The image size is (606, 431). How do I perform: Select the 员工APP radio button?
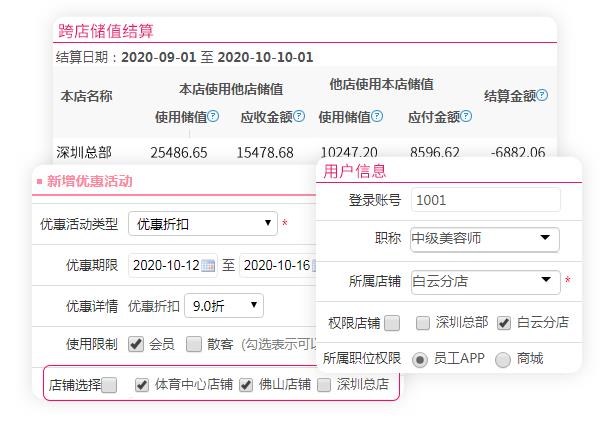click(x=419, y=358)
